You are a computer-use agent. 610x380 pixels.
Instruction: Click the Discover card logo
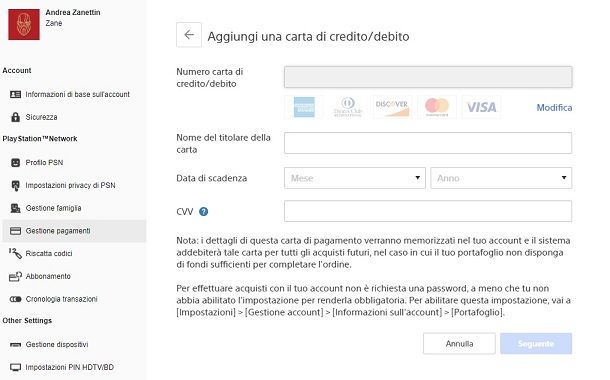(x=392, y=107)
